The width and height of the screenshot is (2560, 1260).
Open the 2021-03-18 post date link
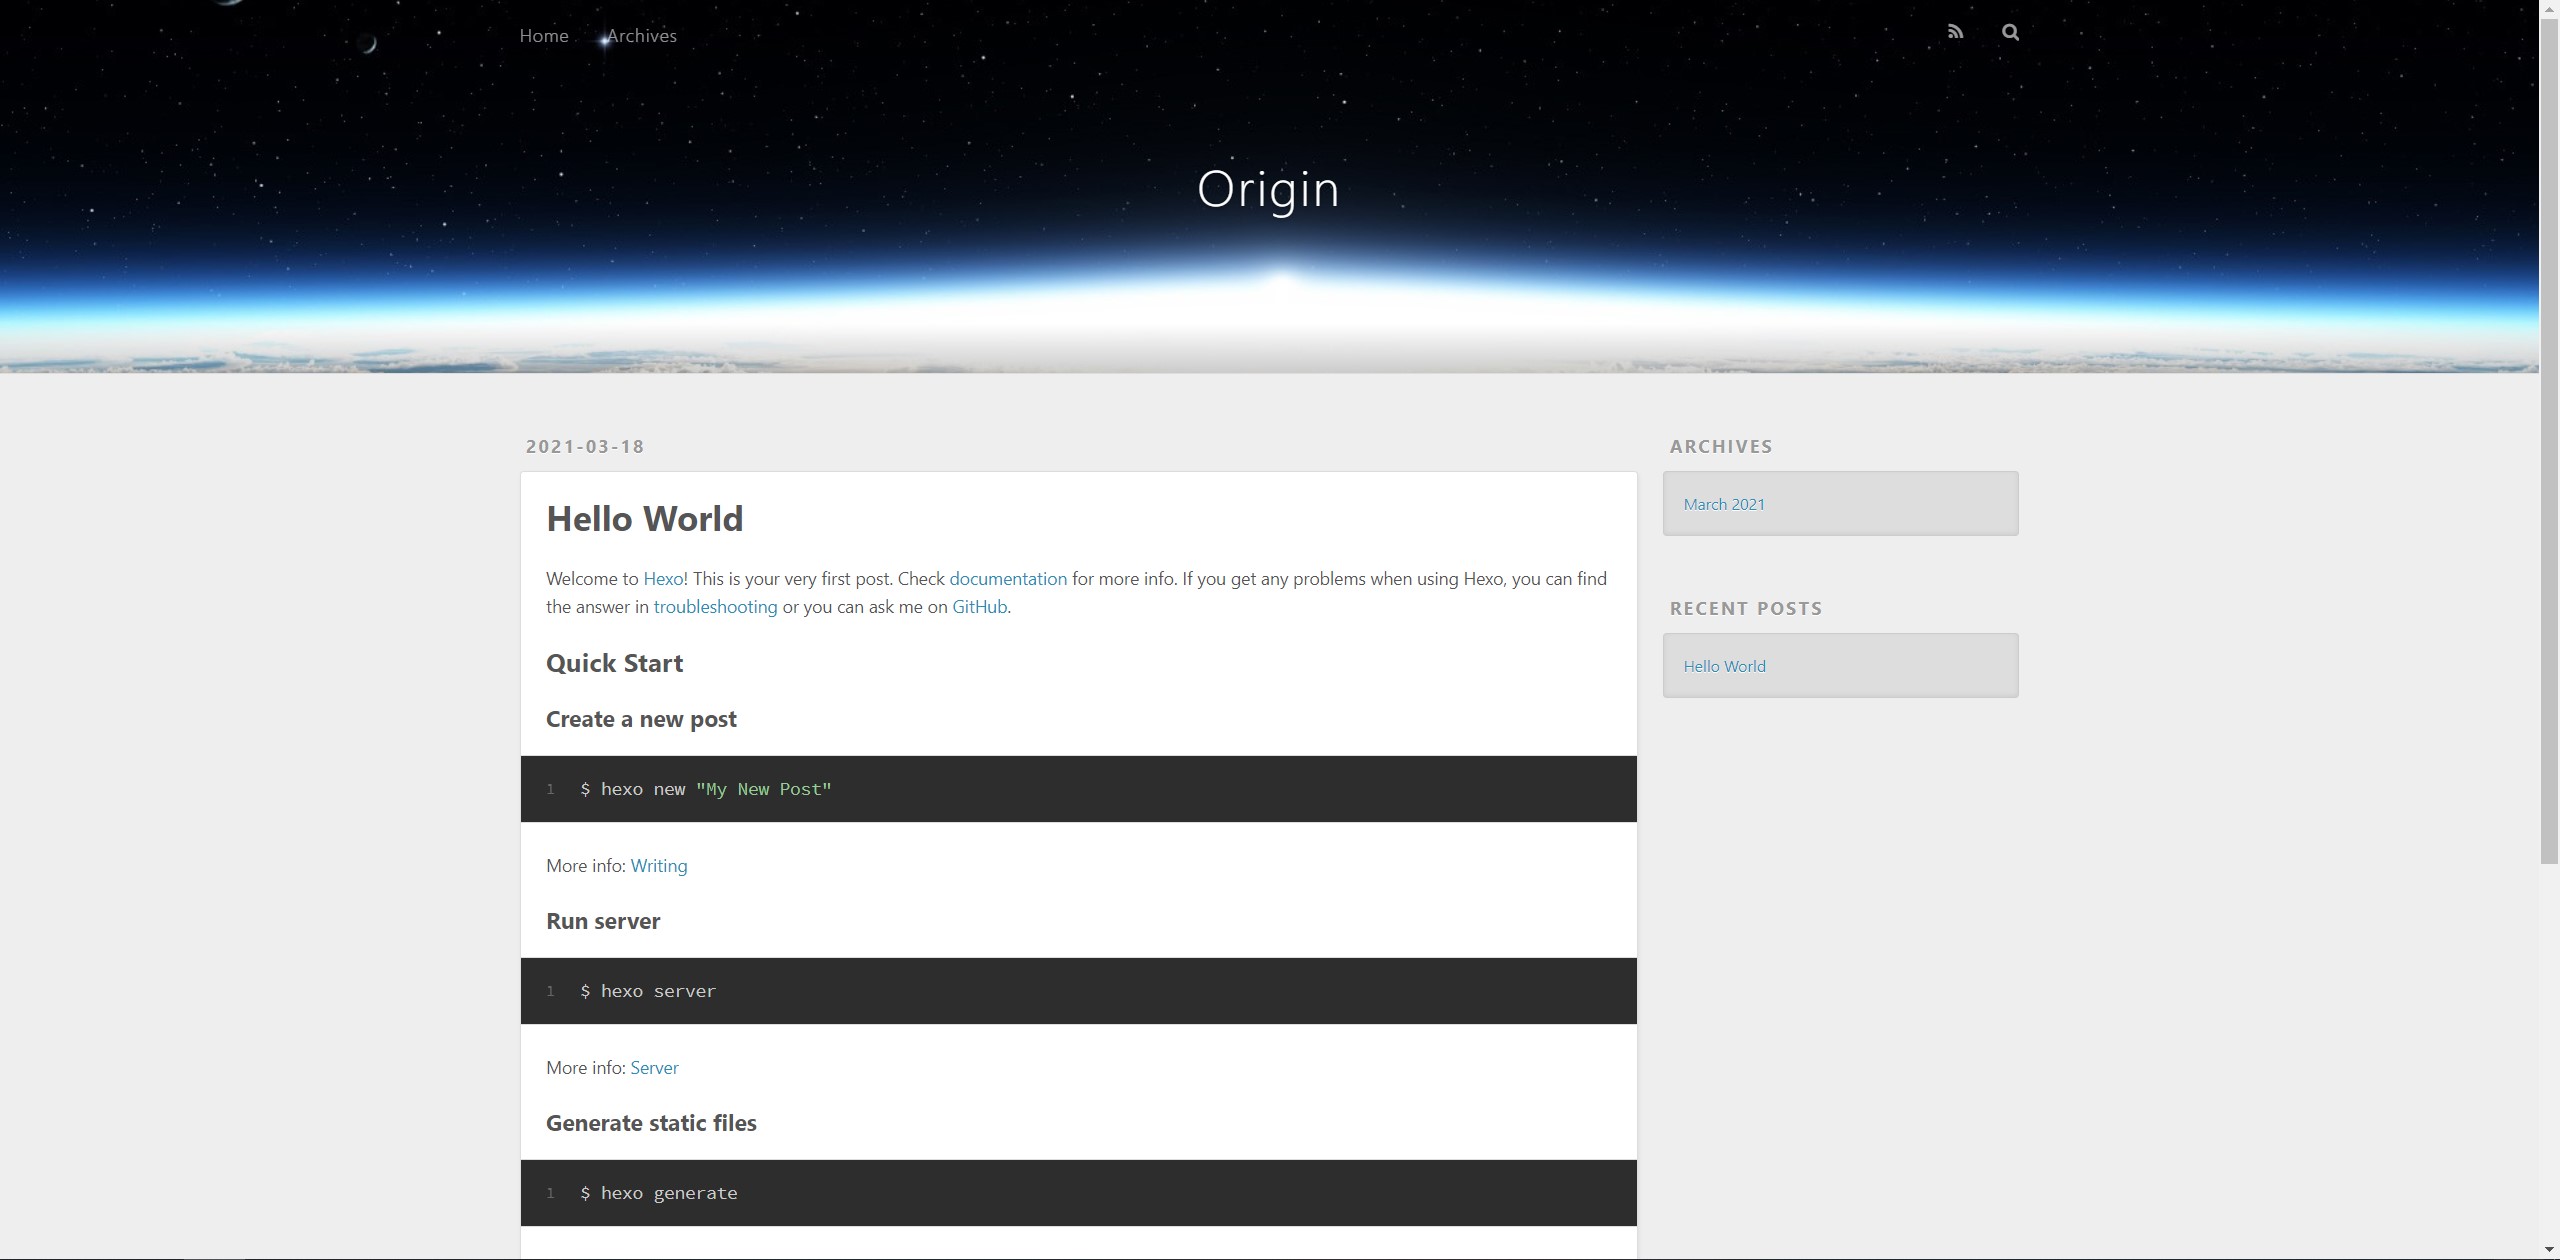click(x=585, y=447)
